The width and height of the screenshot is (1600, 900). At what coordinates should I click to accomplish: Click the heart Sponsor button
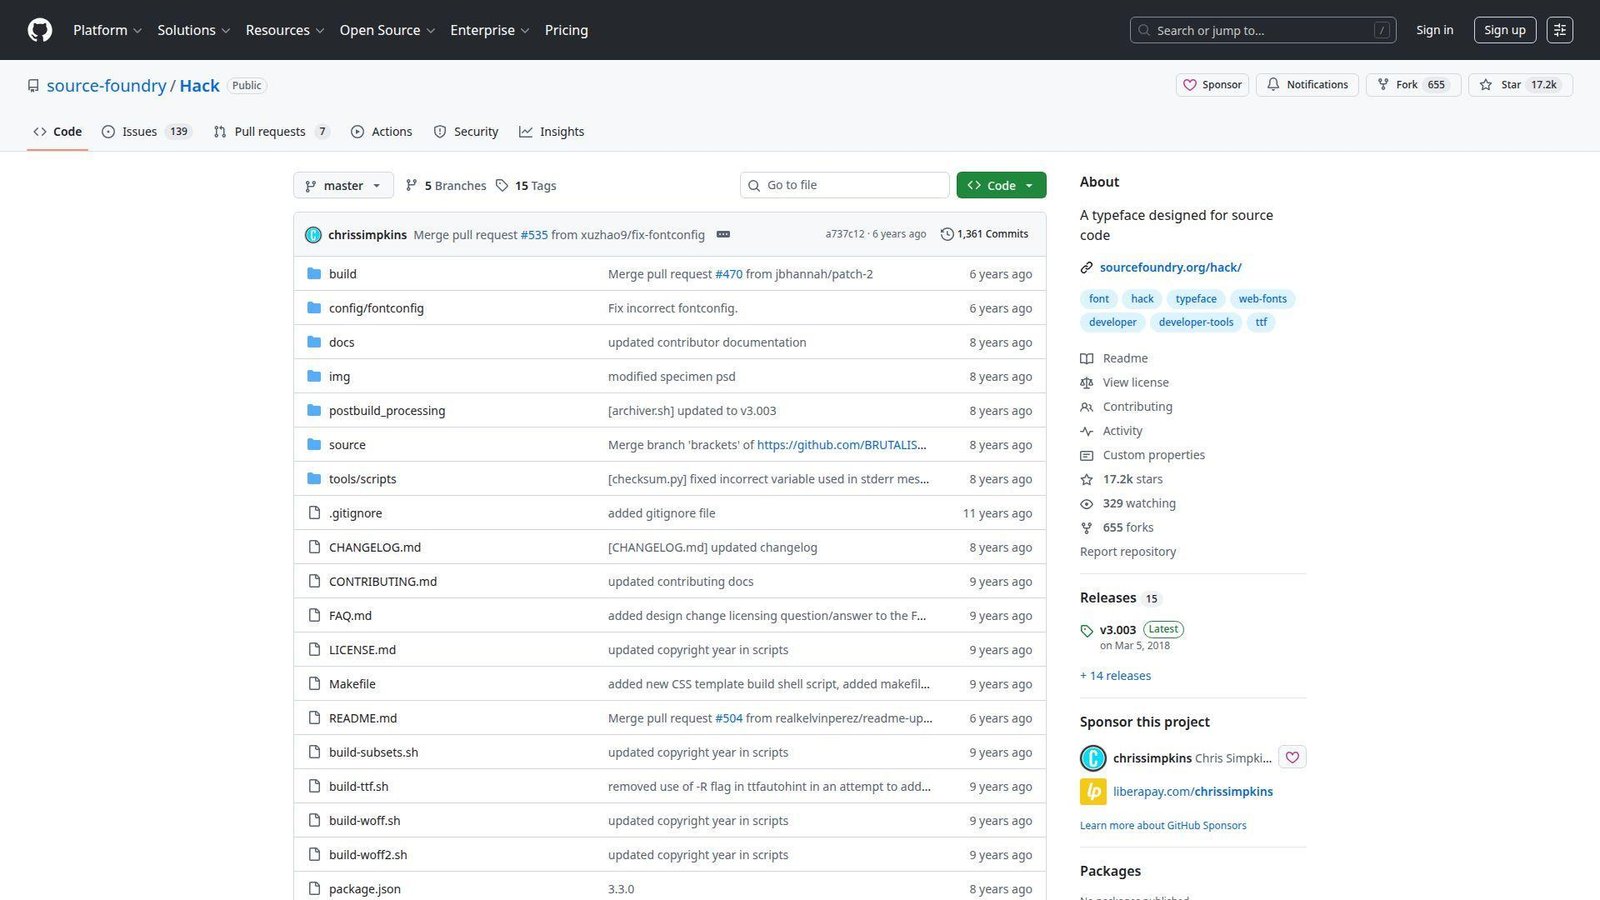click(1212, 85)
